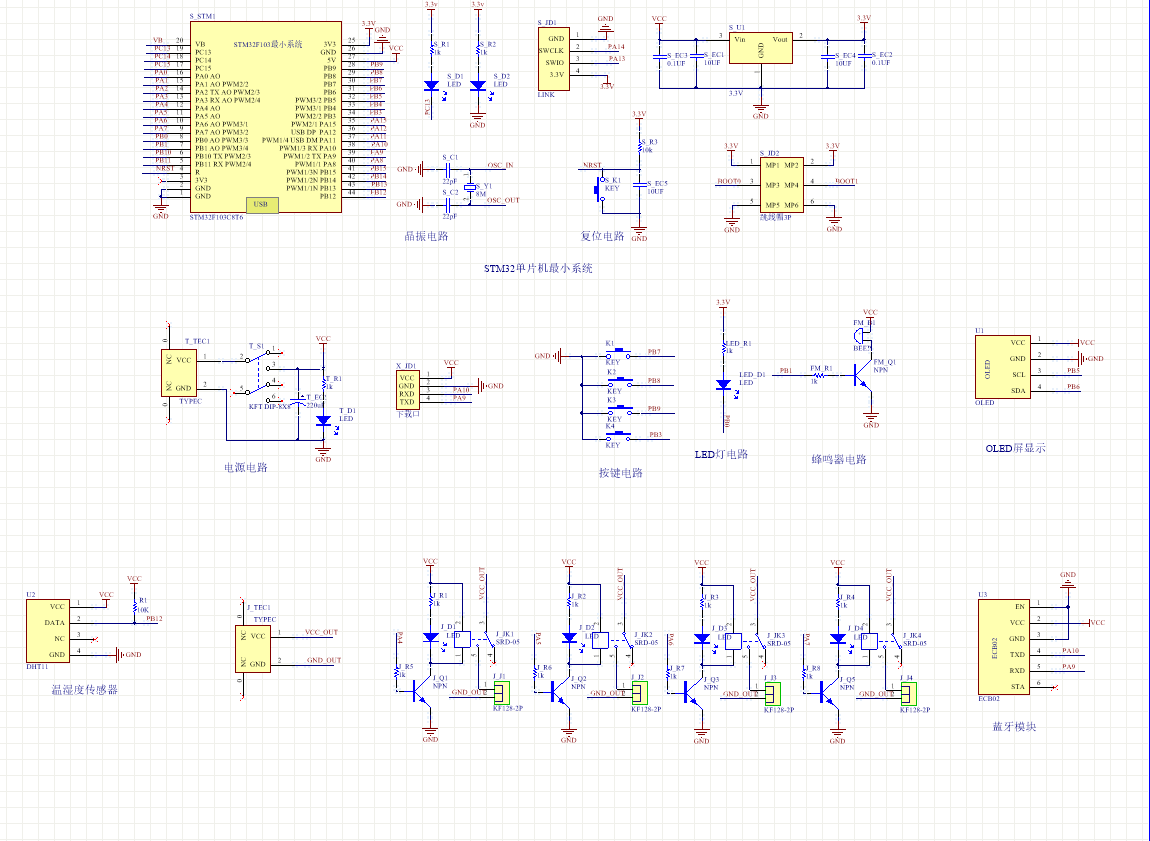Click the STM32单片机最小系统 title text
Viewport: 1150px width, 841px height.
538,268
